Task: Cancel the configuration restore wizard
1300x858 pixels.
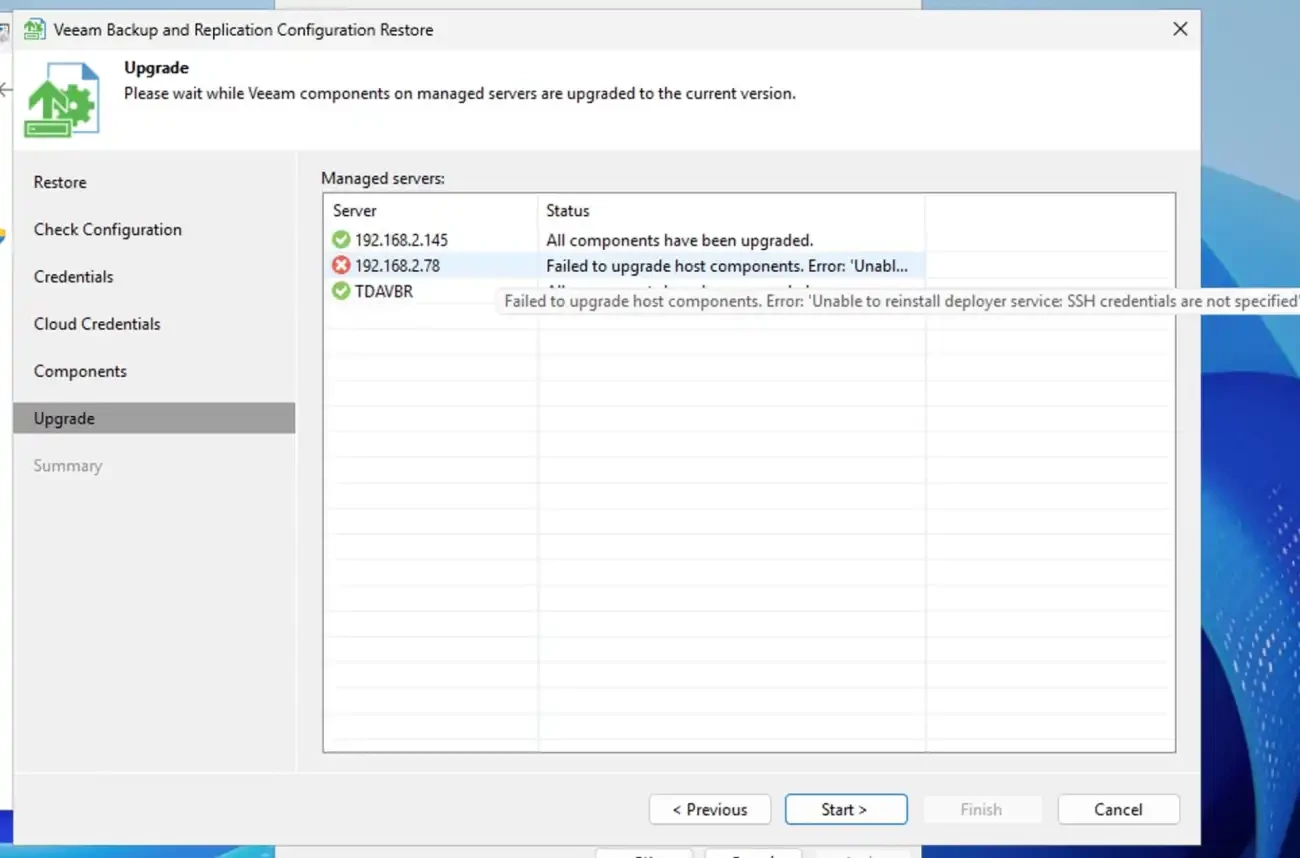Action: pyautogui.click(x=1119, y=810)
